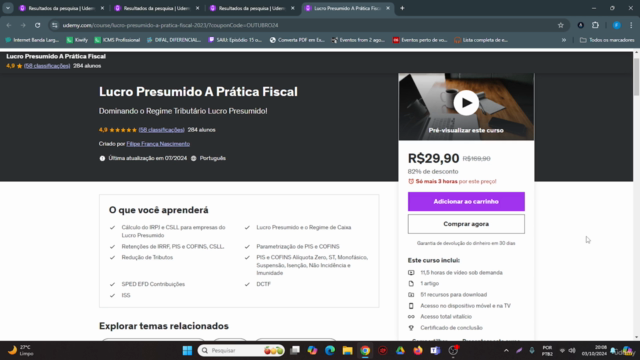The height and width of the screenshot is (360, 640).
Task: Click the Adicionar ao carrinho button
Action: pos(466,202)
